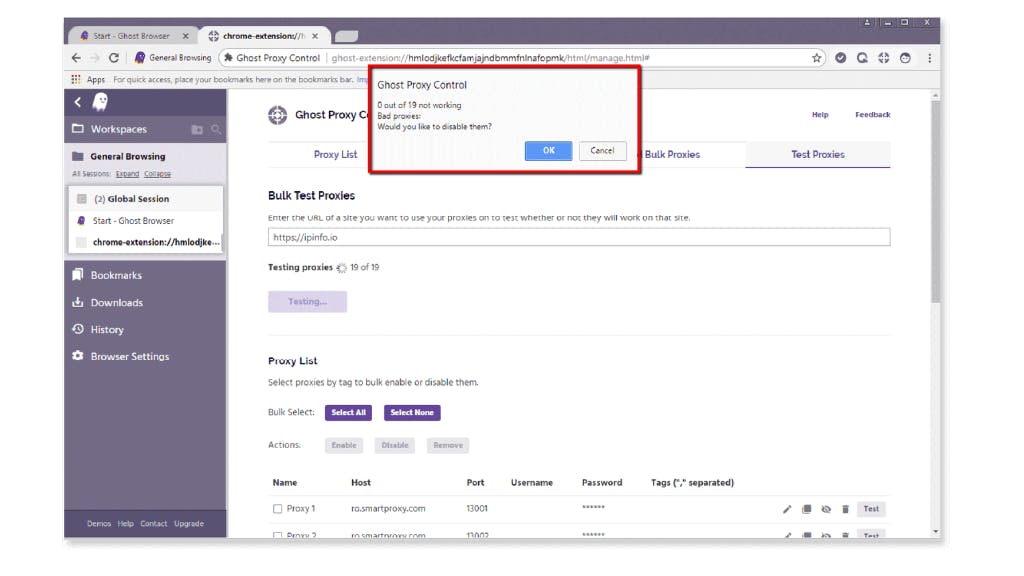Click the checkmark extension icon in toolbar

tap(840, 58)
